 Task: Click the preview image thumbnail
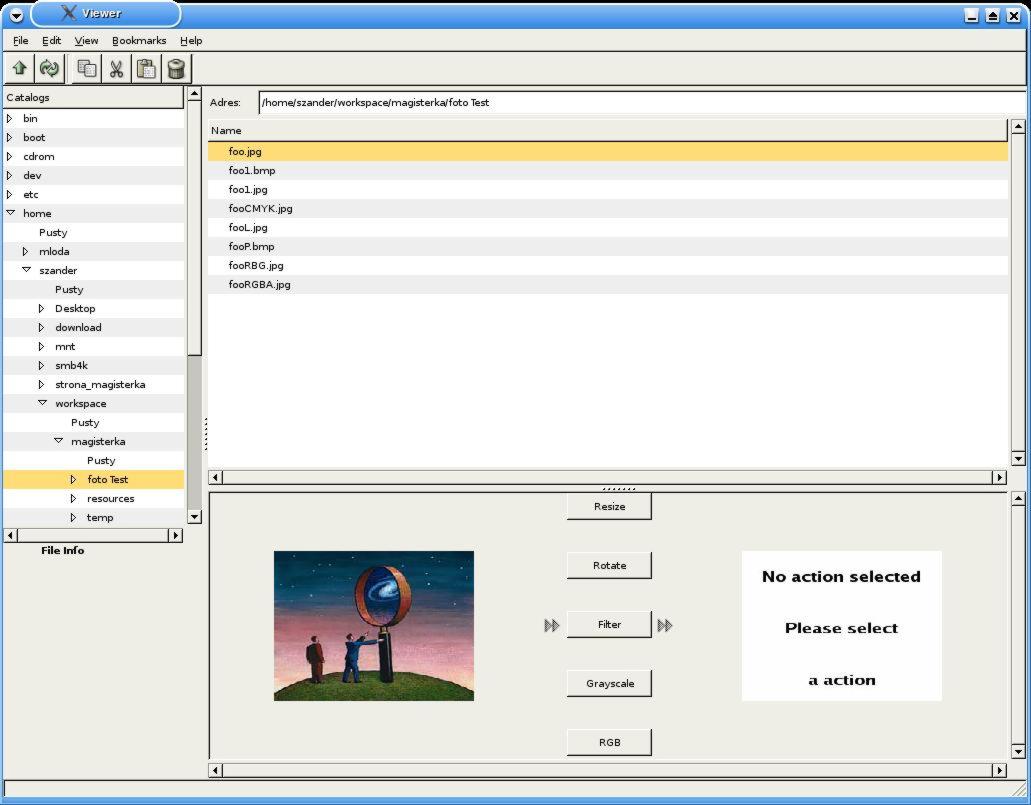coord(373,625)
